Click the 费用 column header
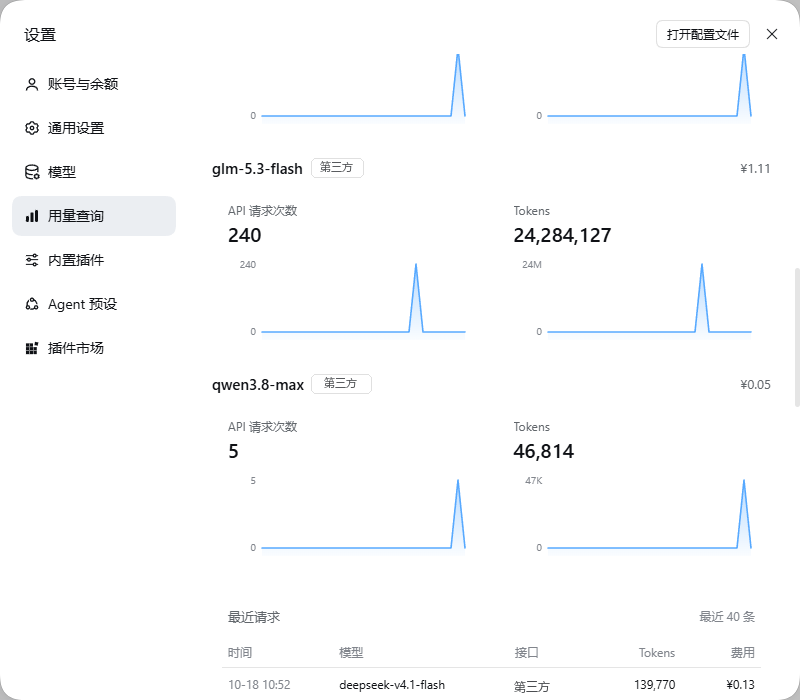This screenshot has width=800, height=700. [x=742, y=653]
